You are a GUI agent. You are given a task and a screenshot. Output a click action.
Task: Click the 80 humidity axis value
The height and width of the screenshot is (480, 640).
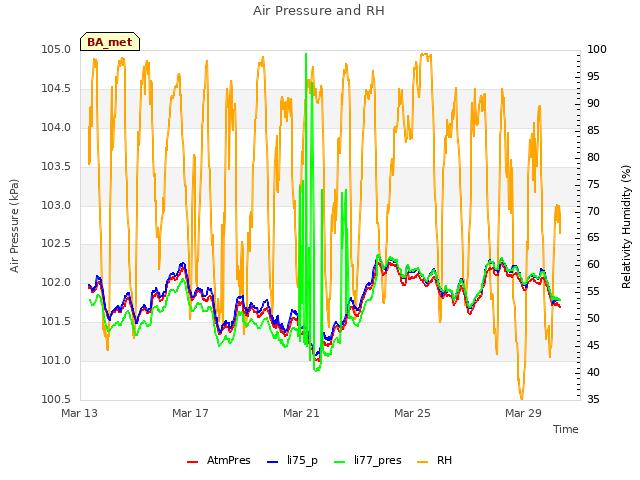[x=593, y=158]
